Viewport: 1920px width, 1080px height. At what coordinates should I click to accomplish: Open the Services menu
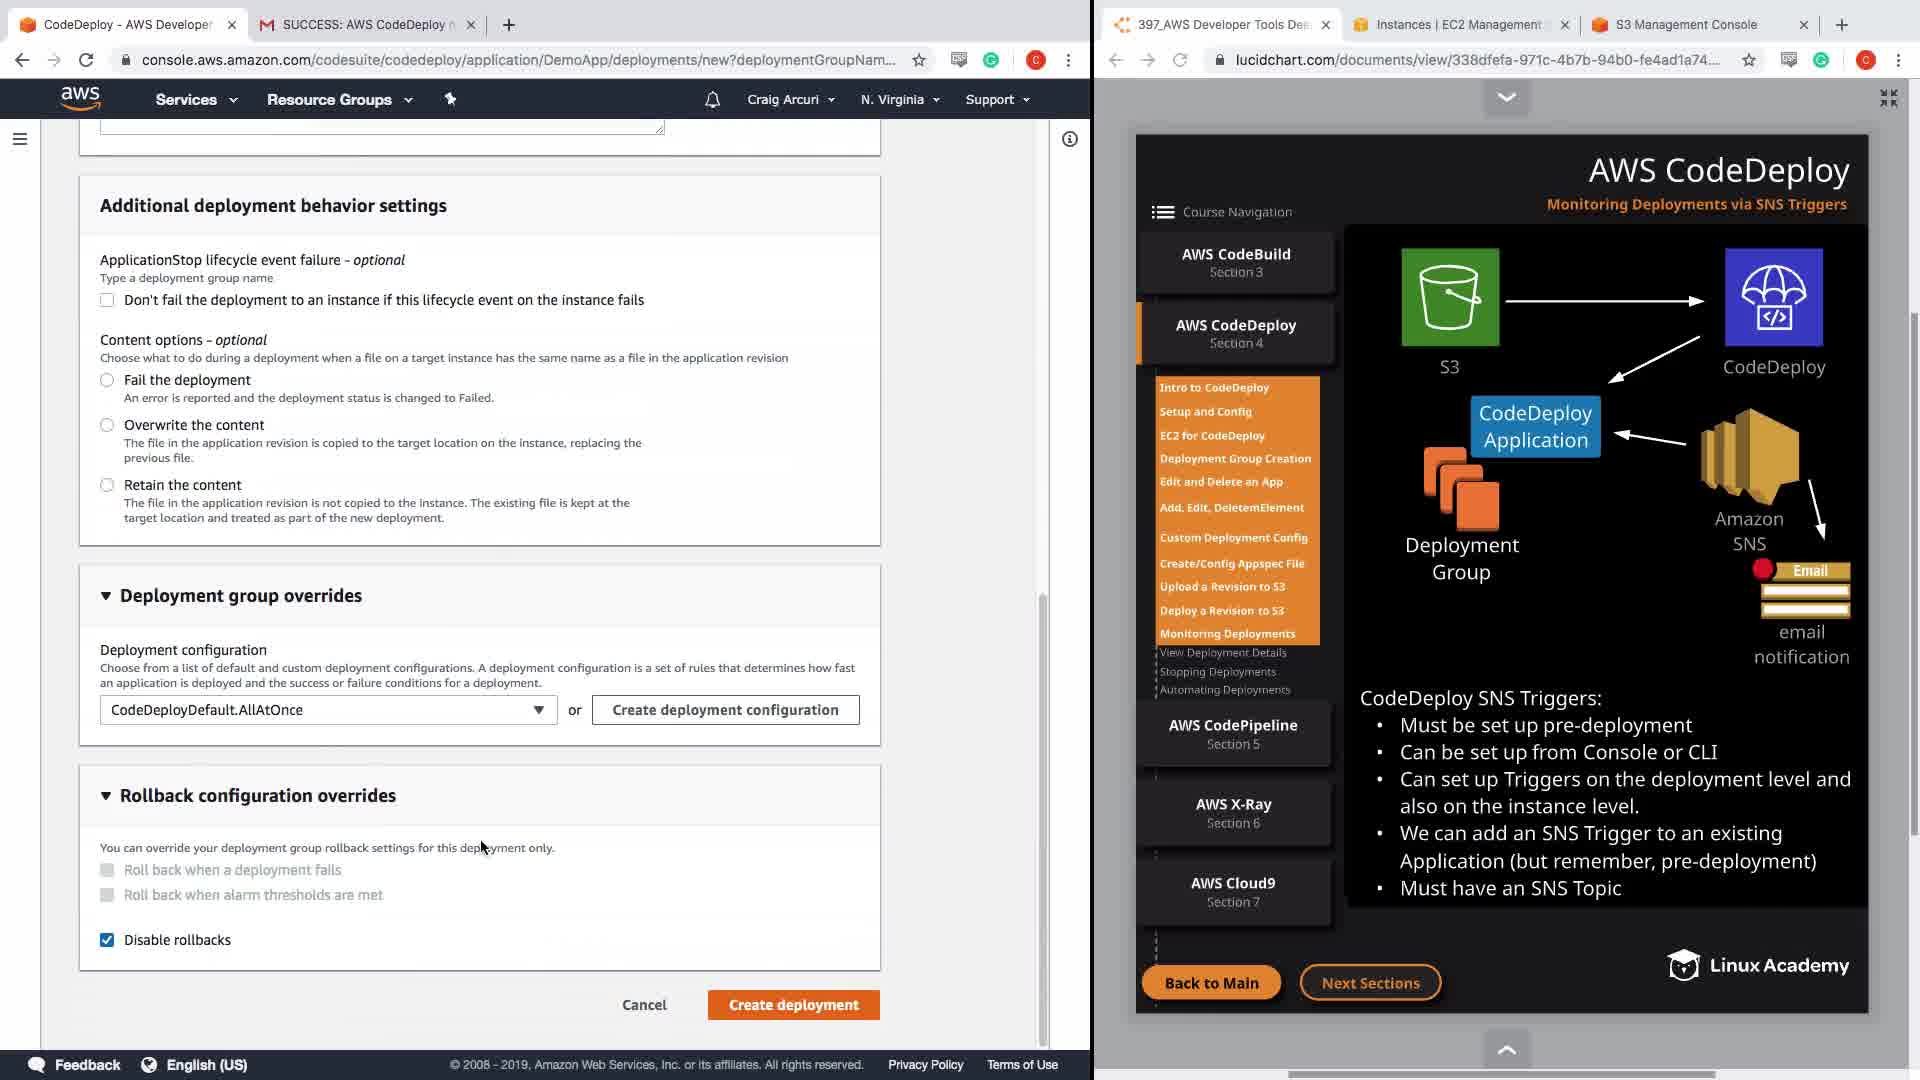click(196, 100)
